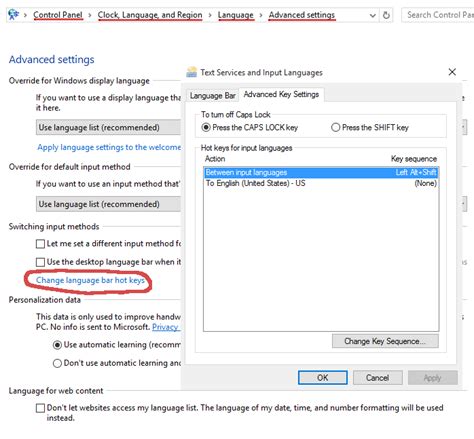Check Use the desktop language bar option

[x=40, y=262]
